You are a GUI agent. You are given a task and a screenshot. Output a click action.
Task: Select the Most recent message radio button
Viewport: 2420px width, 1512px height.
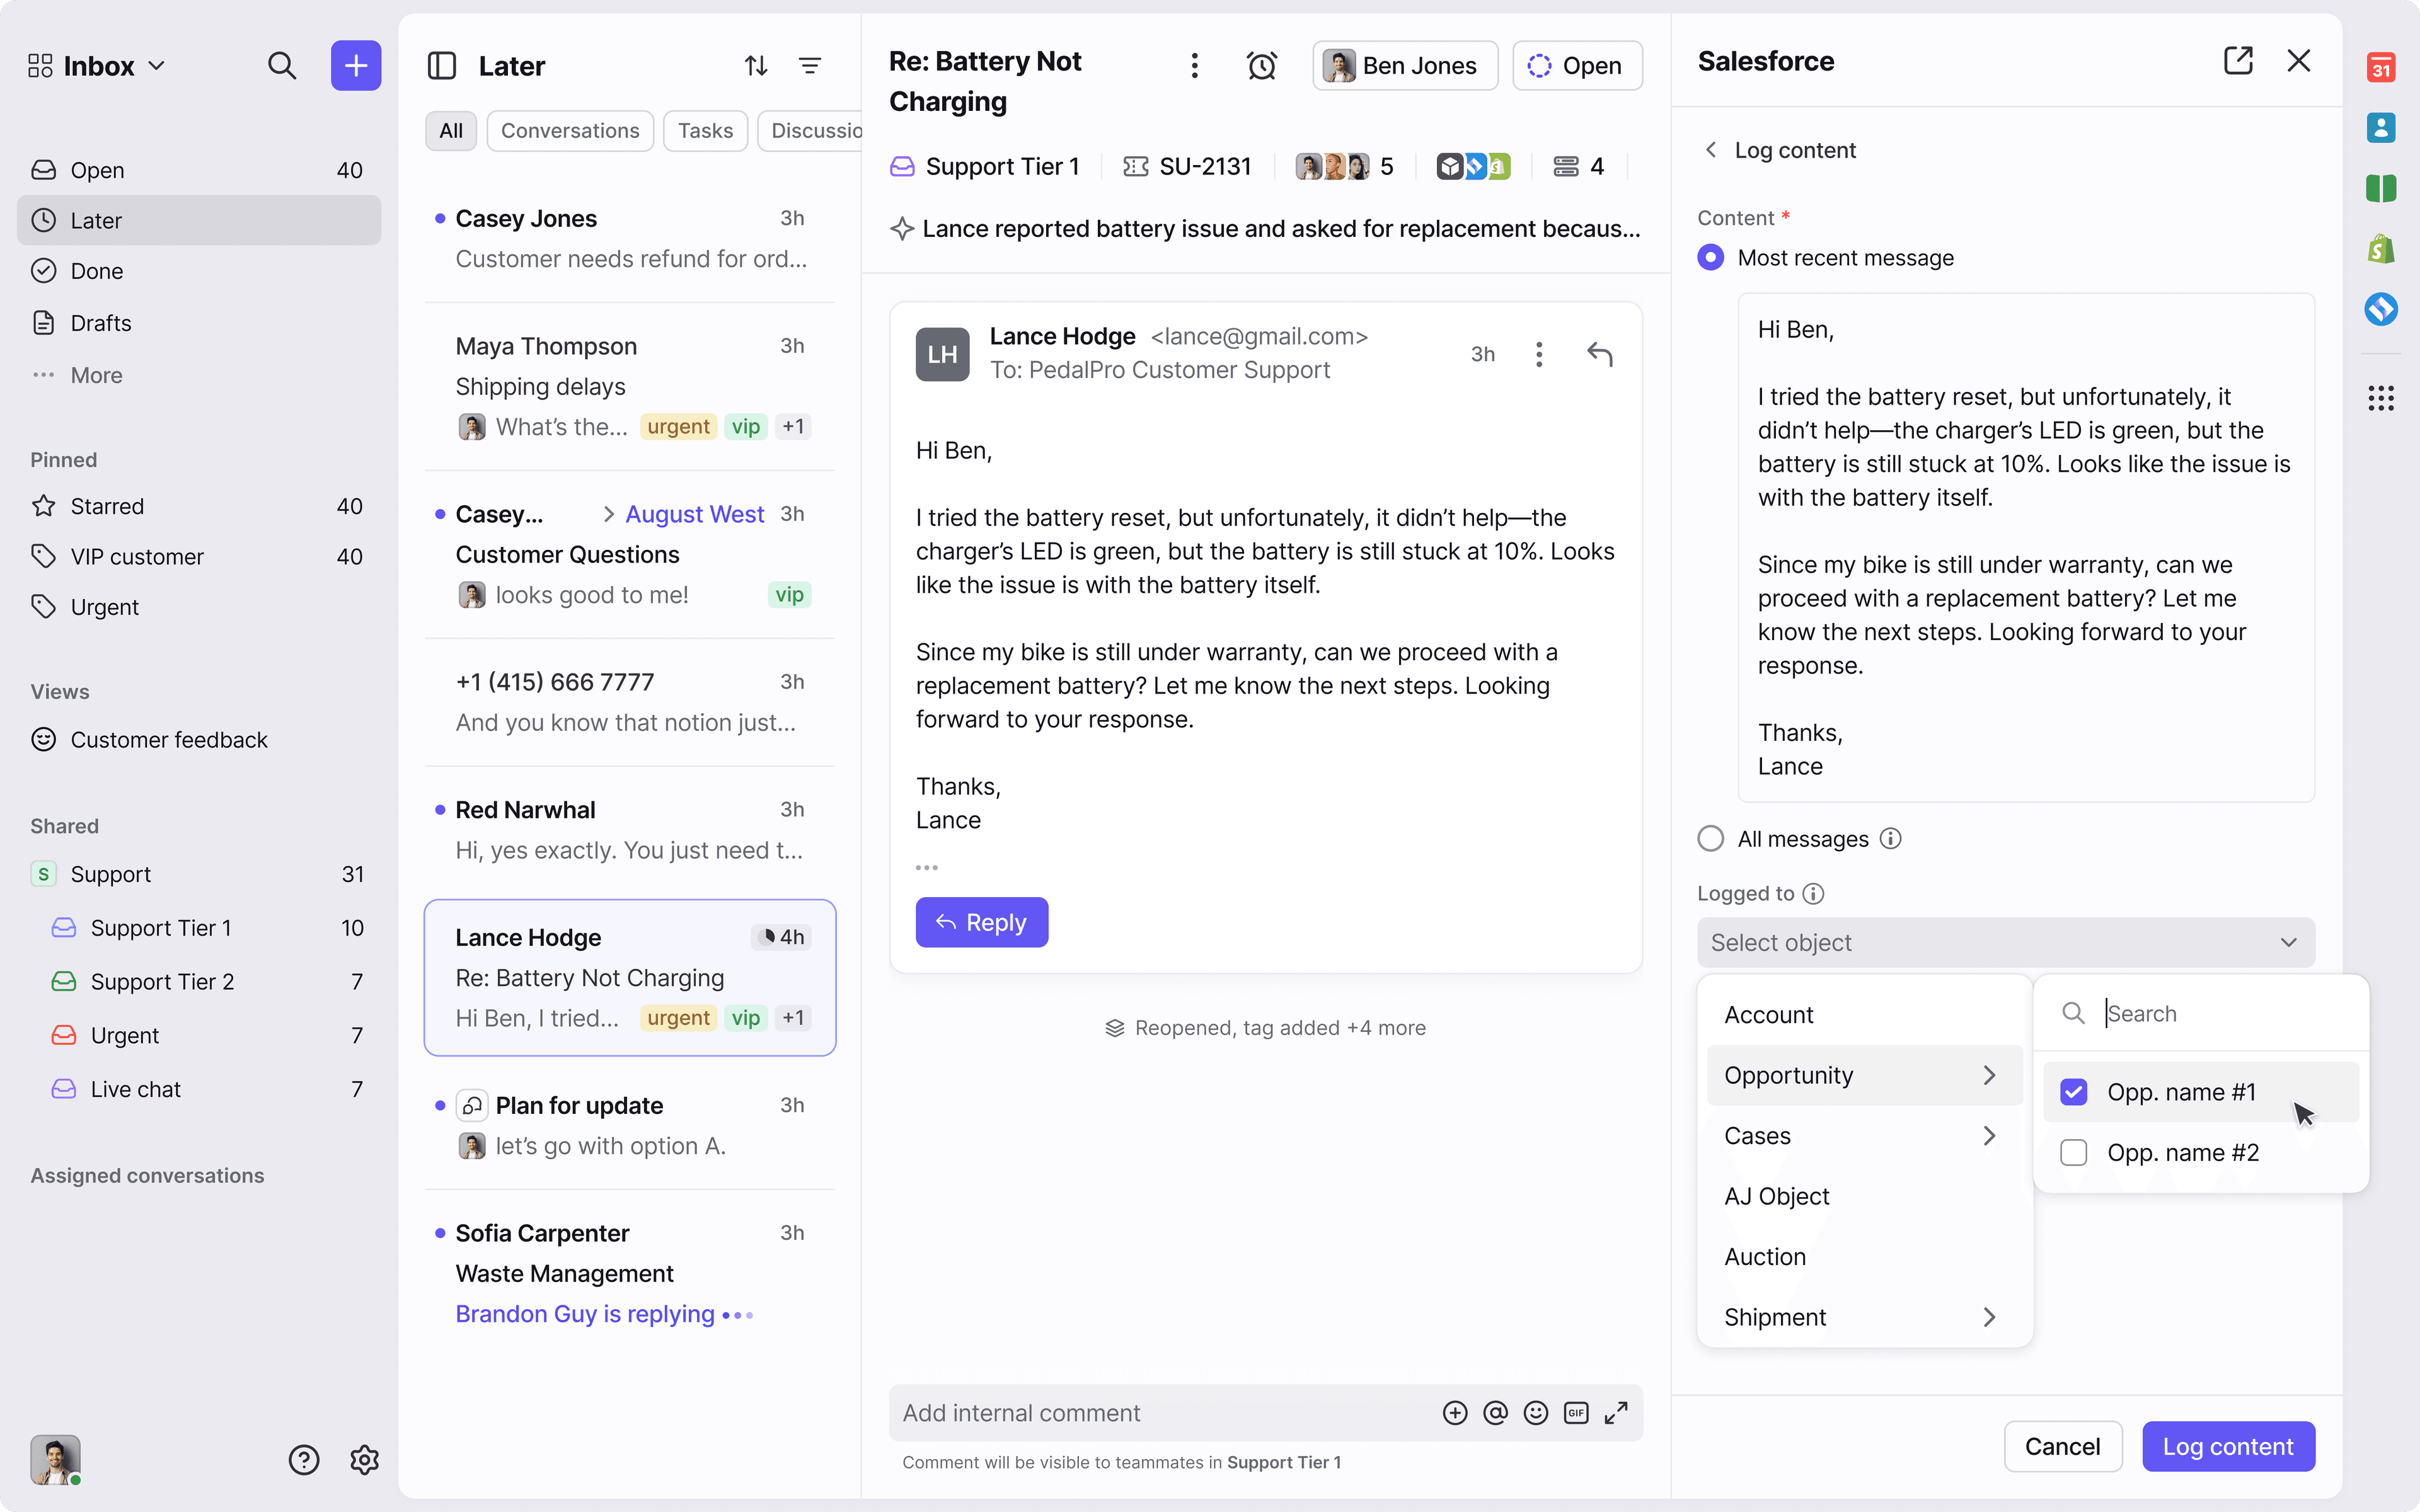[x=1711, y=257]
